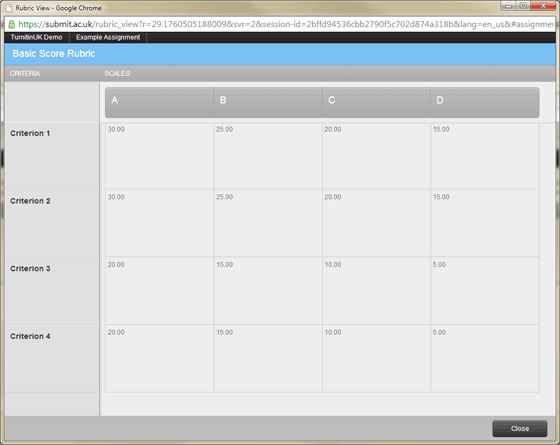The image size is (560, 445).
Task: Select scale column header A
Action: (x=159, y=102)
